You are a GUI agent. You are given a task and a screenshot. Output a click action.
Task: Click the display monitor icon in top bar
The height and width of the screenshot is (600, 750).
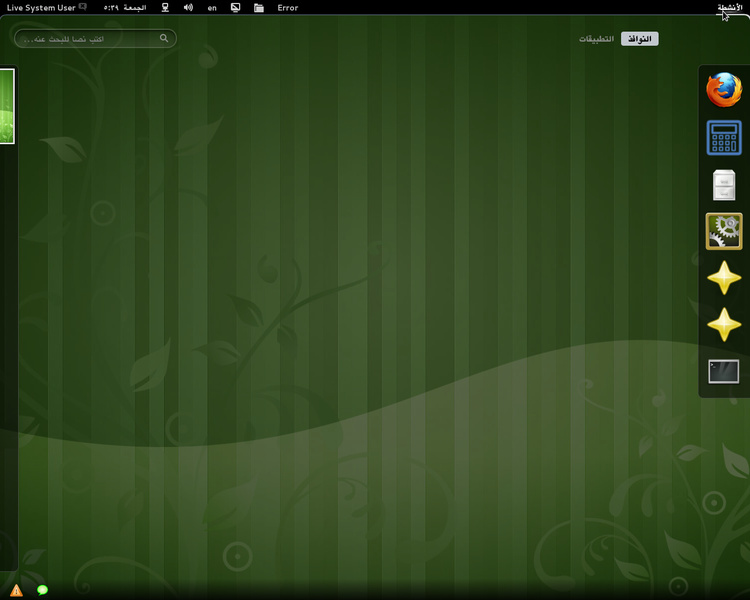[x=235, y=8]
